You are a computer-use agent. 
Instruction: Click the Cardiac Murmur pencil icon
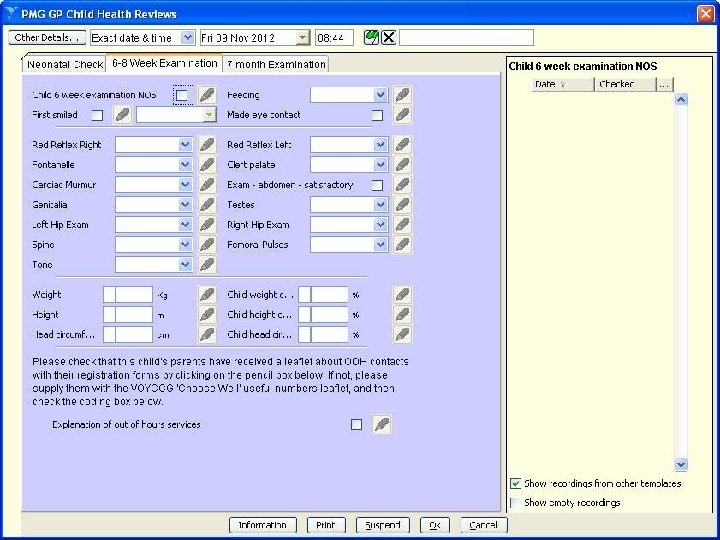click(207, 185)
